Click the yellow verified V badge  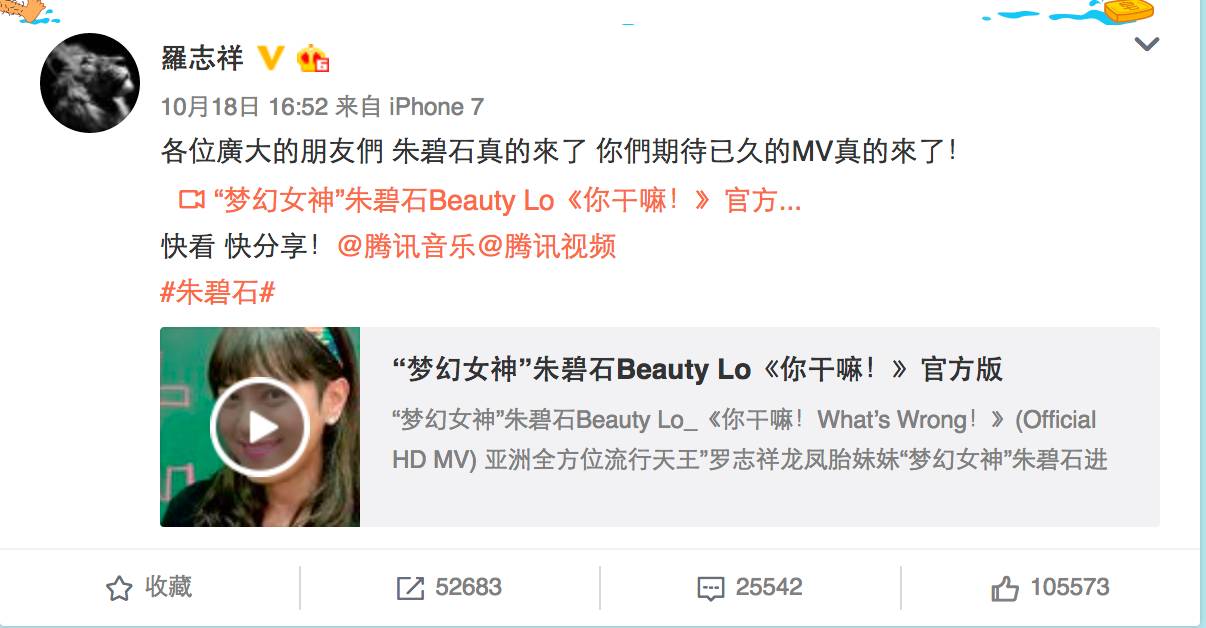tap(270, 59)
